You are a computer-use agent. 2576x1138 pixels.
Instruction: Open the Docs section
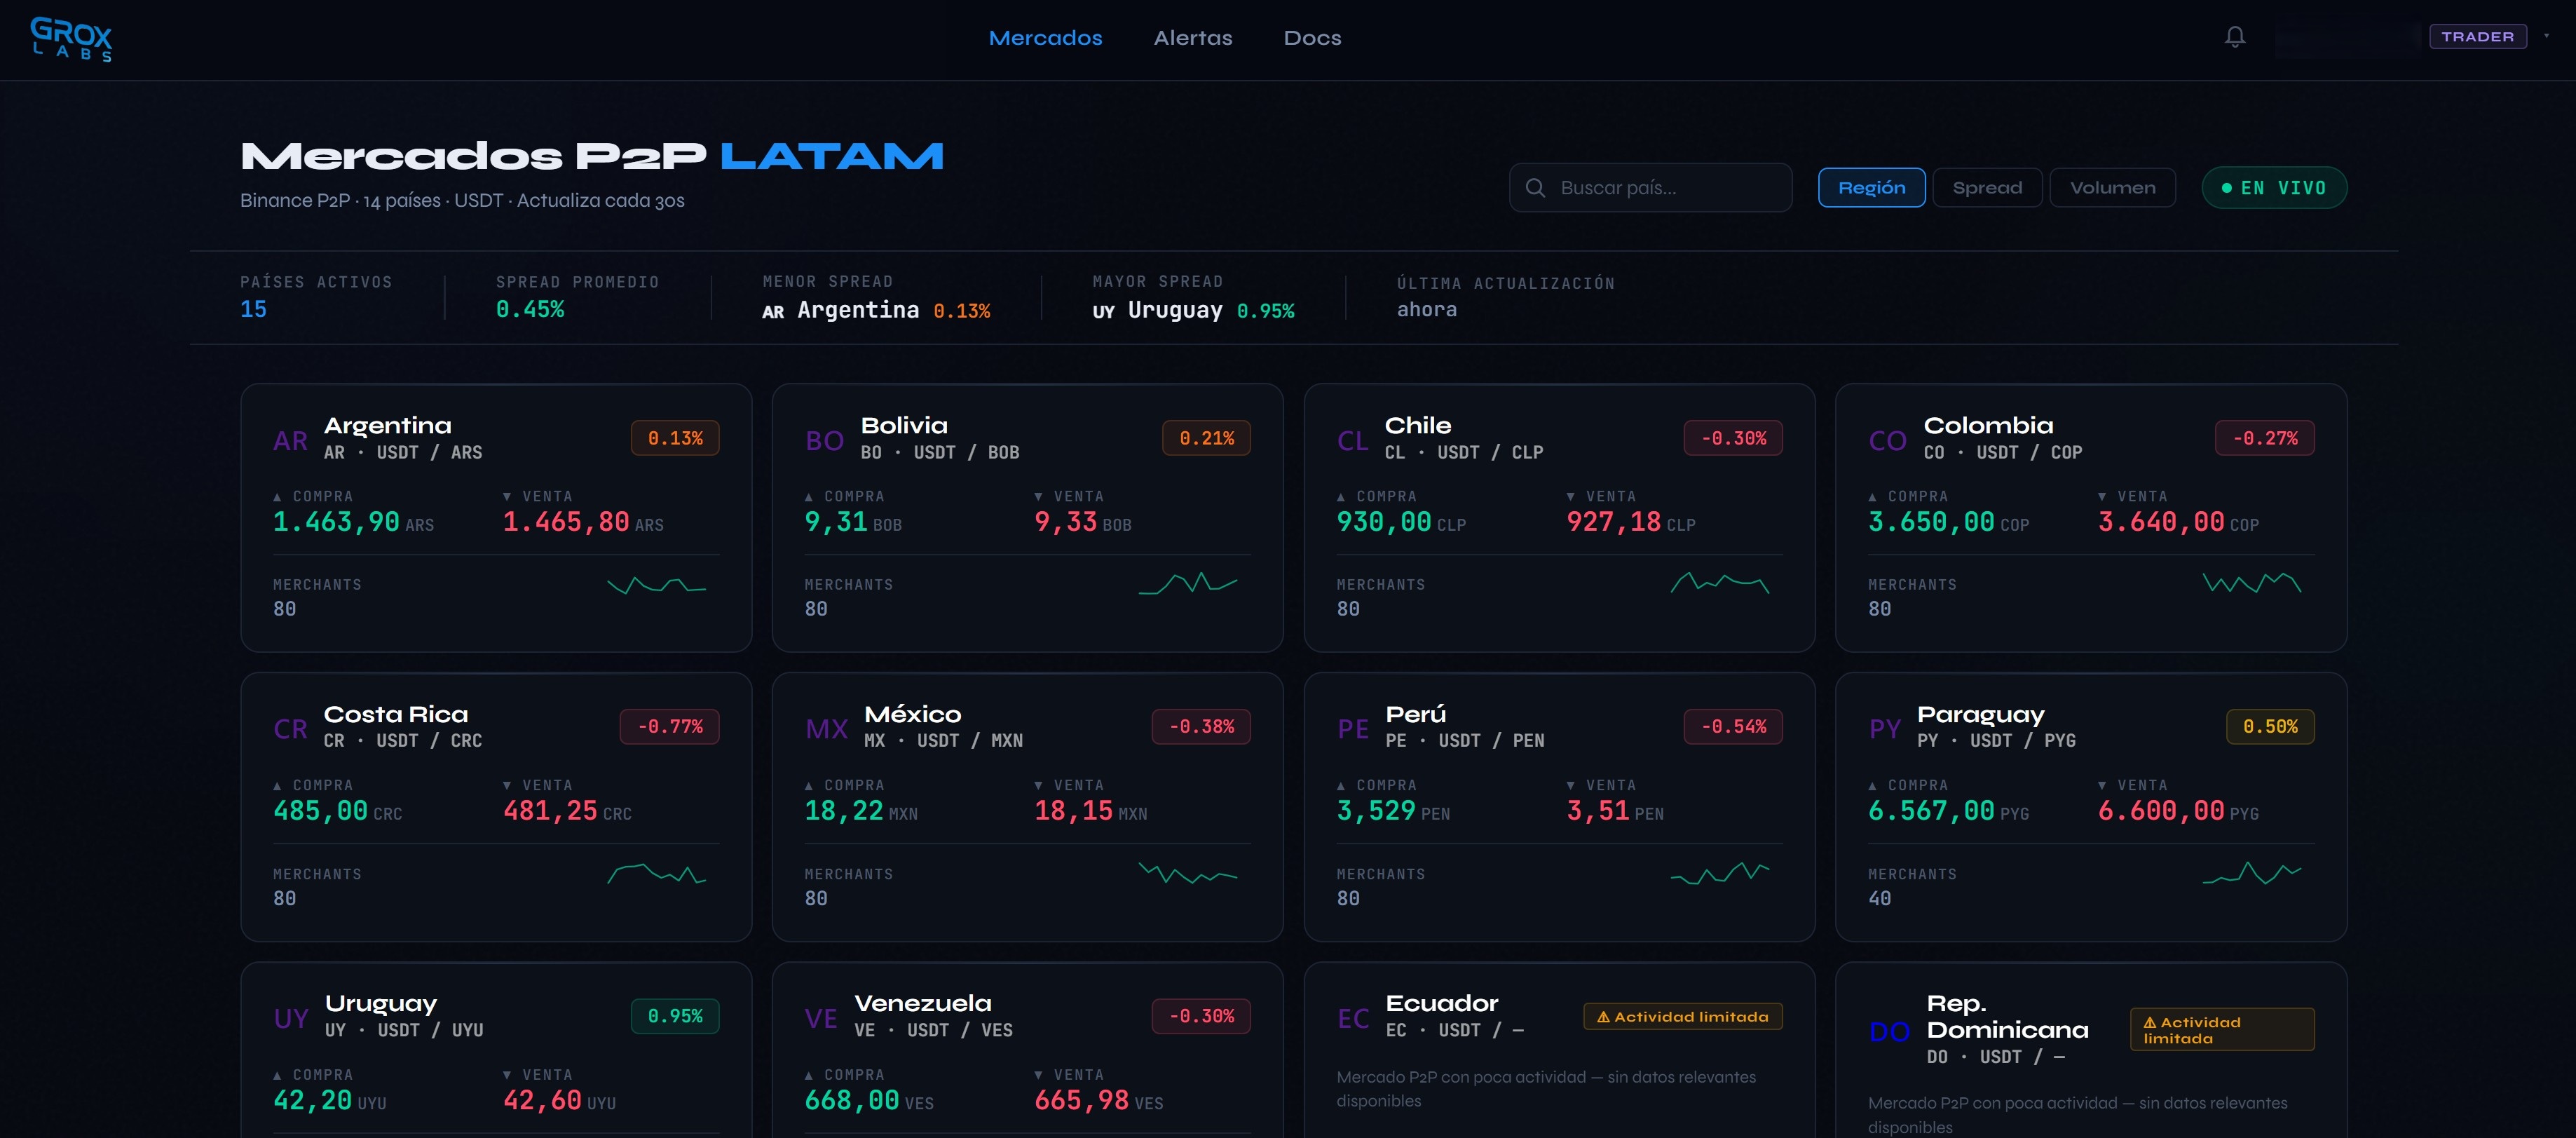[x=1313, y=38]
